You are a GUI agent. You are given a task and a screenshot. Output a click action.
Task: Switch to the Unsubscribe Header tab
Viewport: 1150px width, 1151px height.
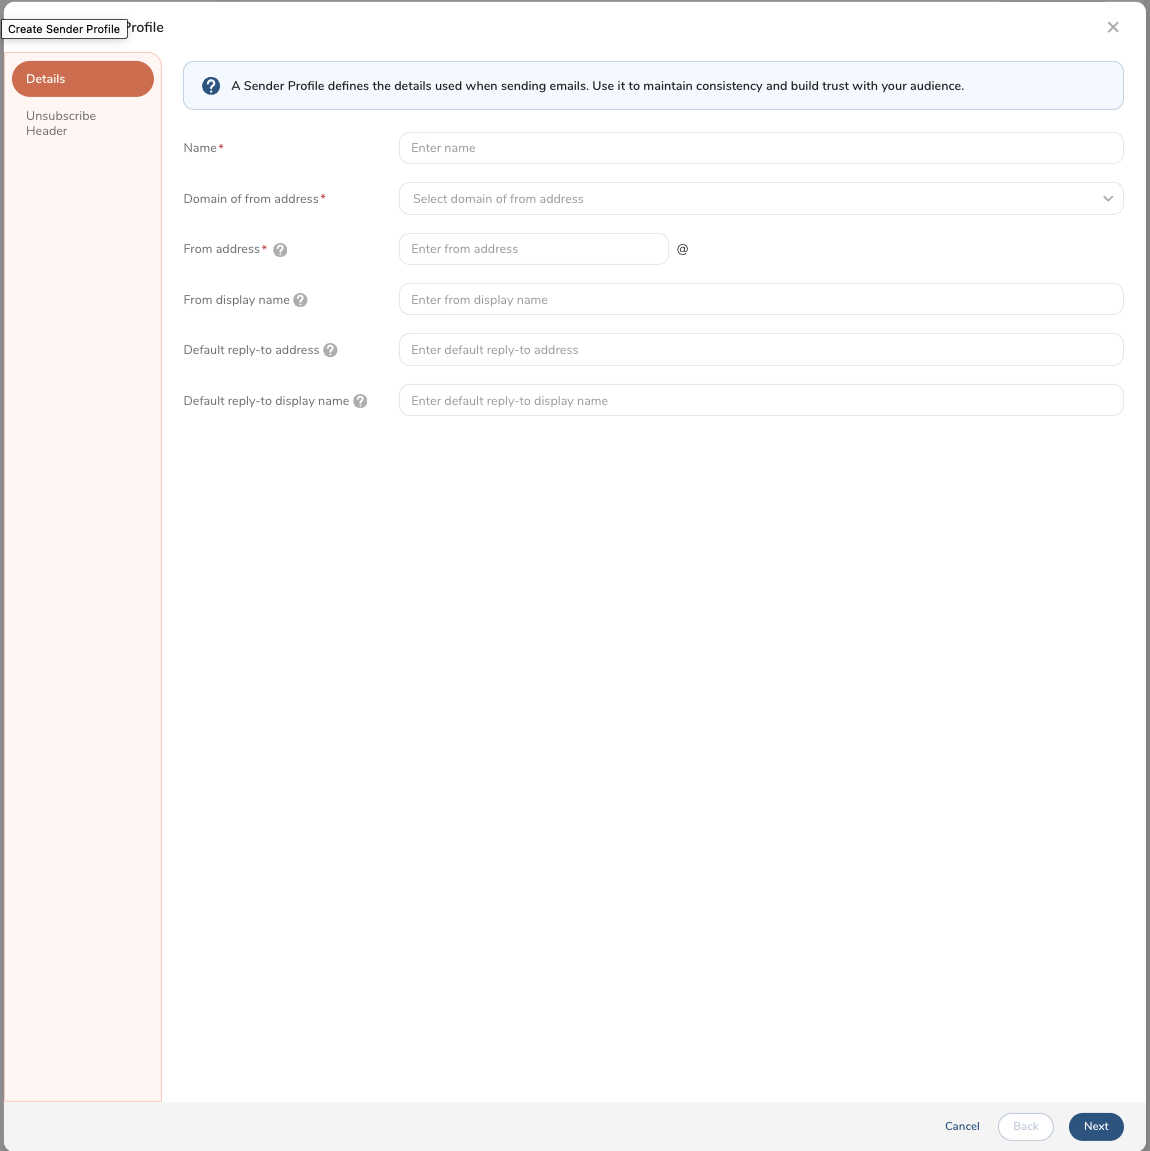pyautogui.click(x=61, y=123)
